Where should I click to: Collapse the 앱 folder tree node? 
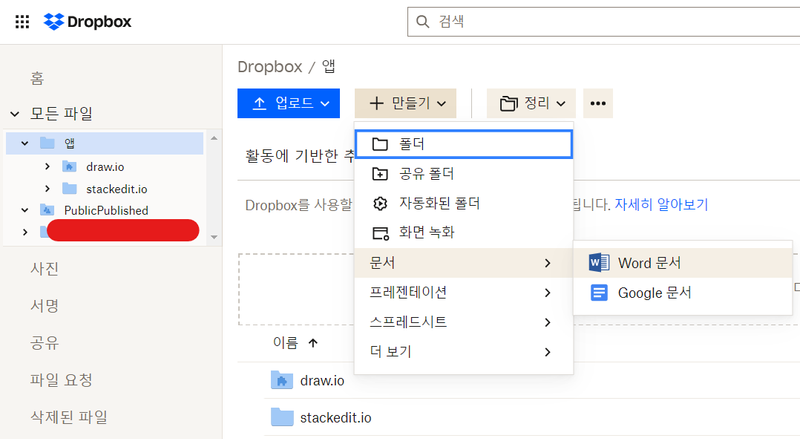click(24, 143)
